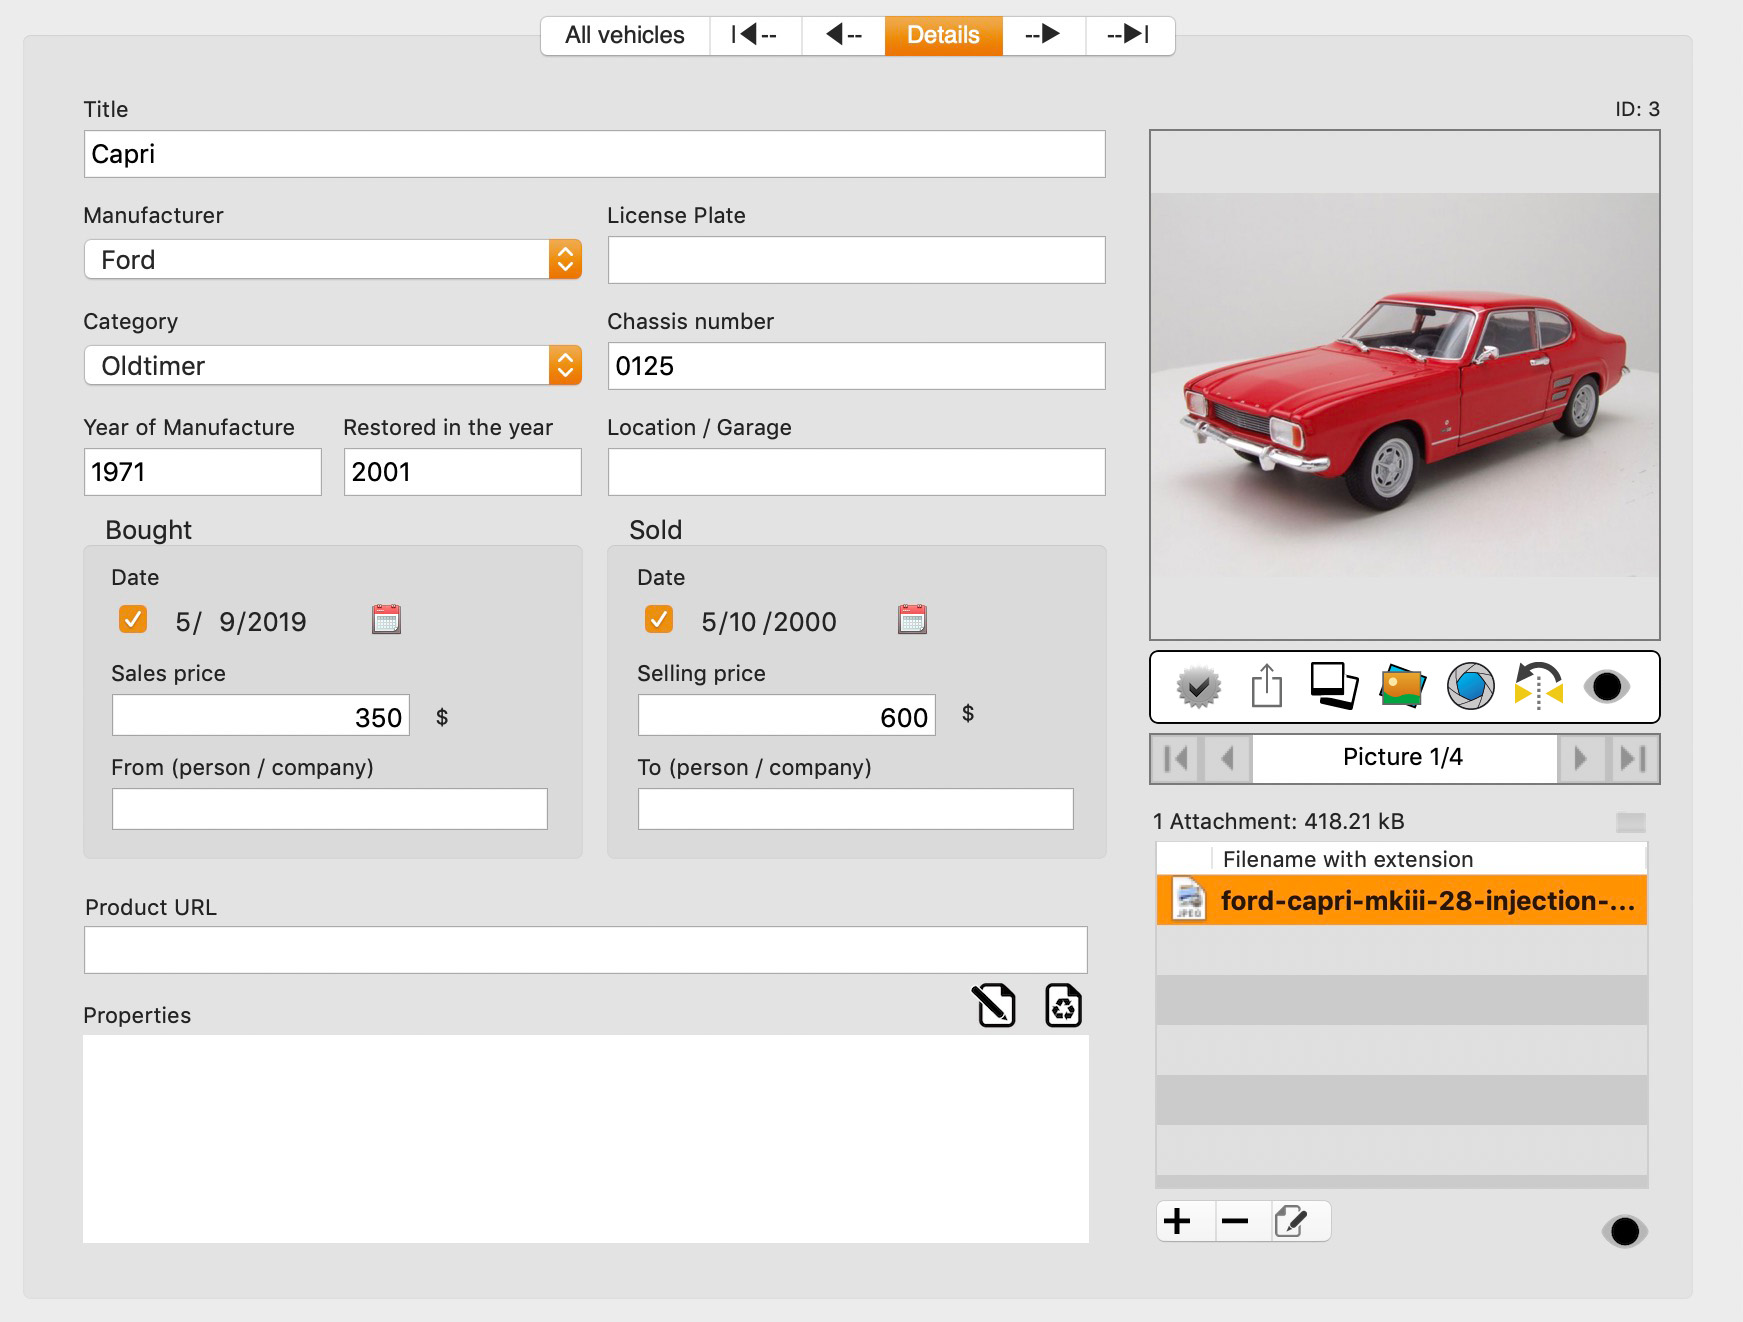Toggle the Sold date checkbox

click(x=659, y=619)
